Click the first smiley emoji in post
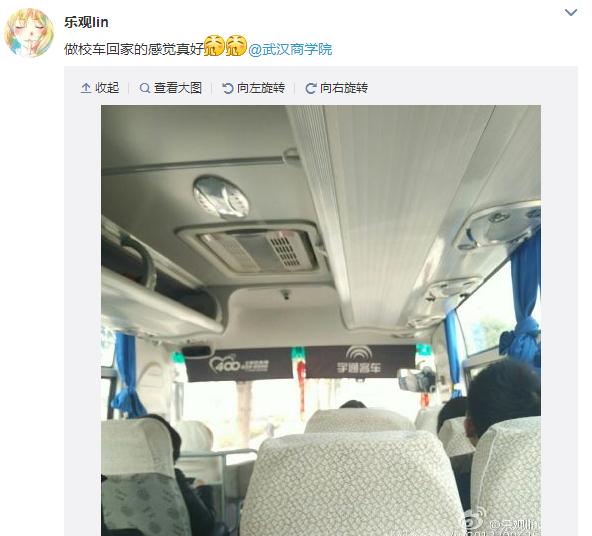The image size is (592, 536). (x=214, y=45)
